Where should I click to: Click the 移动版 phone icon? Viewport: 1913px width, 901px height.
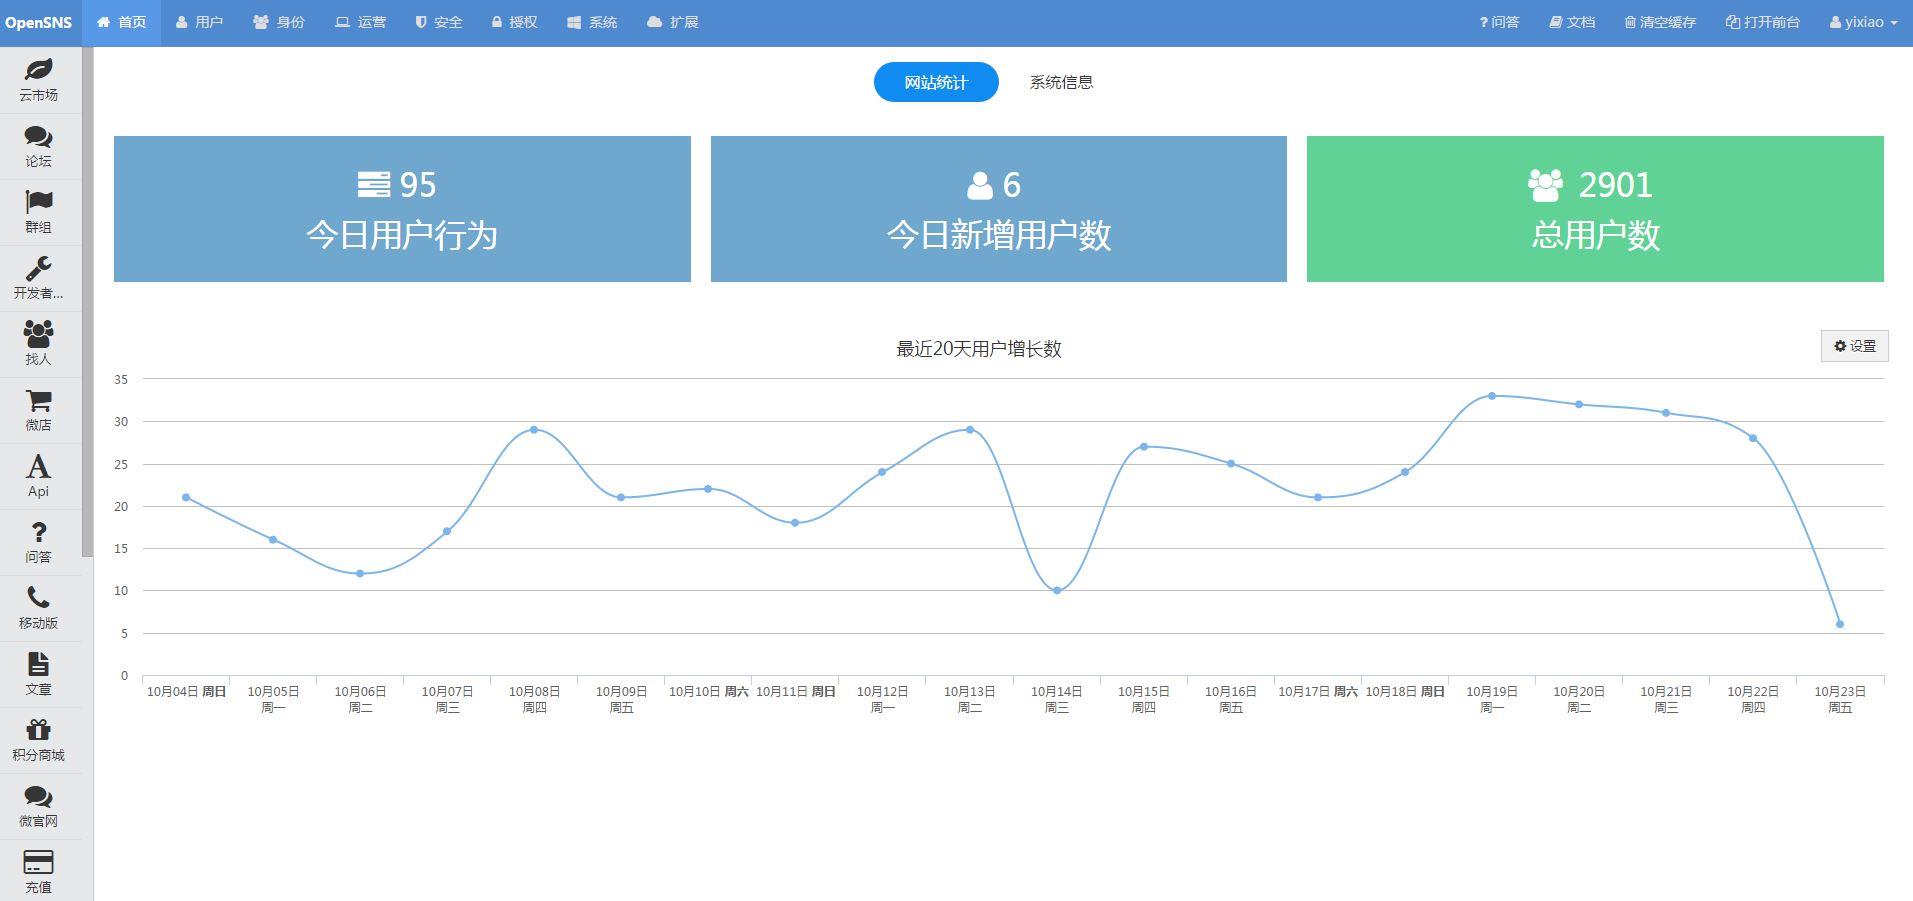click(38, 599)
